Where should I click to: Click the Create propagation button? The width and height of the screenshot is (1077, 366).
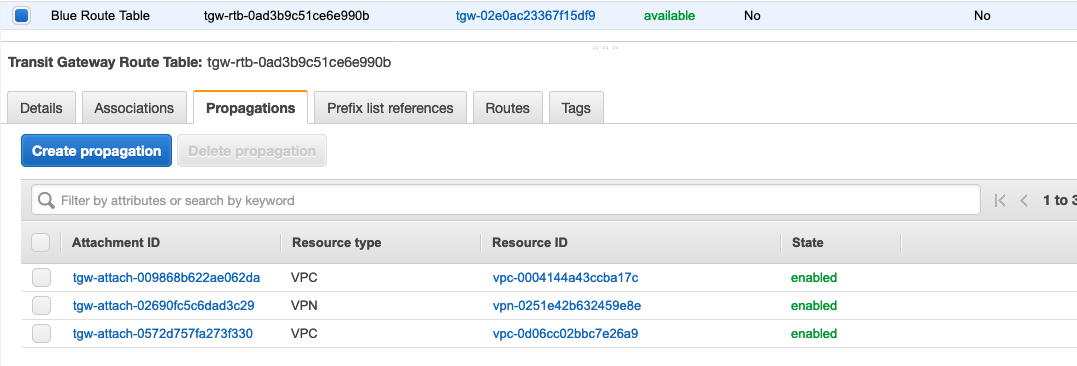[x=96, y=150]
